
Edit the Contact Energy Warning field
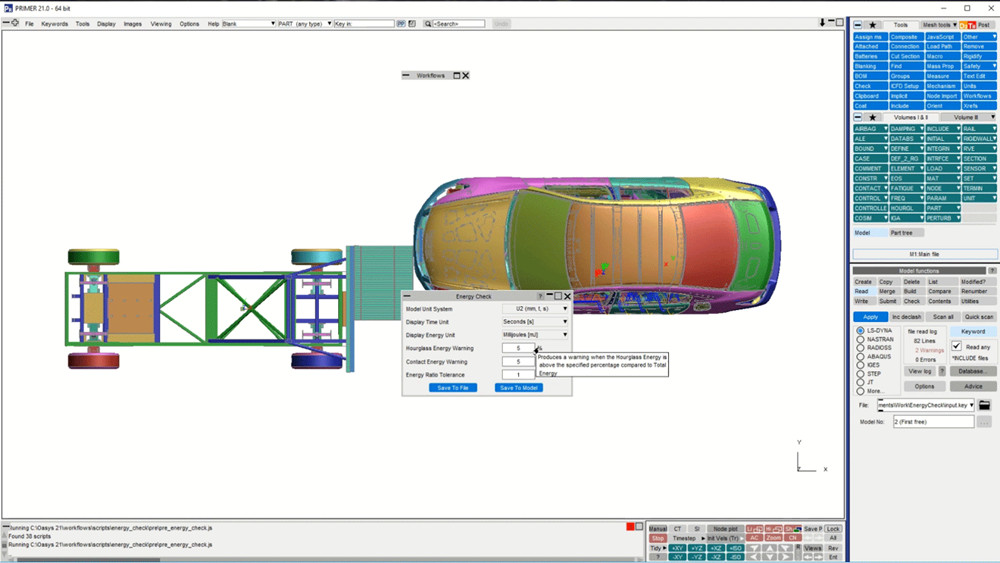coord(518,362)
